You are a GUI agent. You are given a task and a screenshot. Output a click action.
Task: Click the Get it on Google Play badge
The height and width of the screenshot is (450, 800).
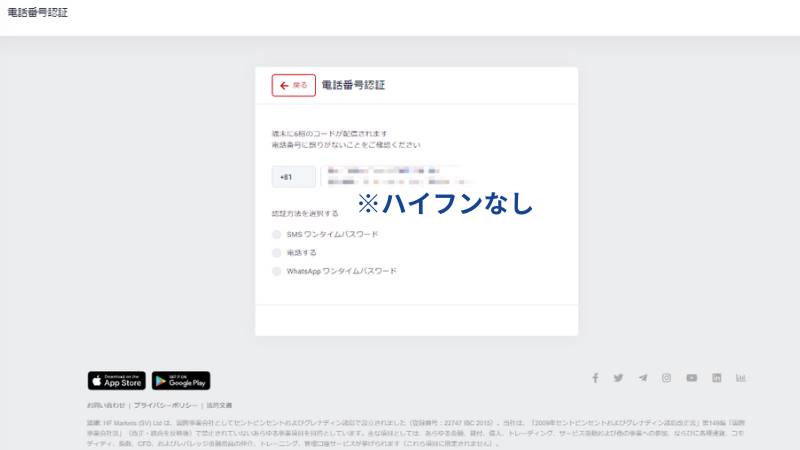pos(181,381)
